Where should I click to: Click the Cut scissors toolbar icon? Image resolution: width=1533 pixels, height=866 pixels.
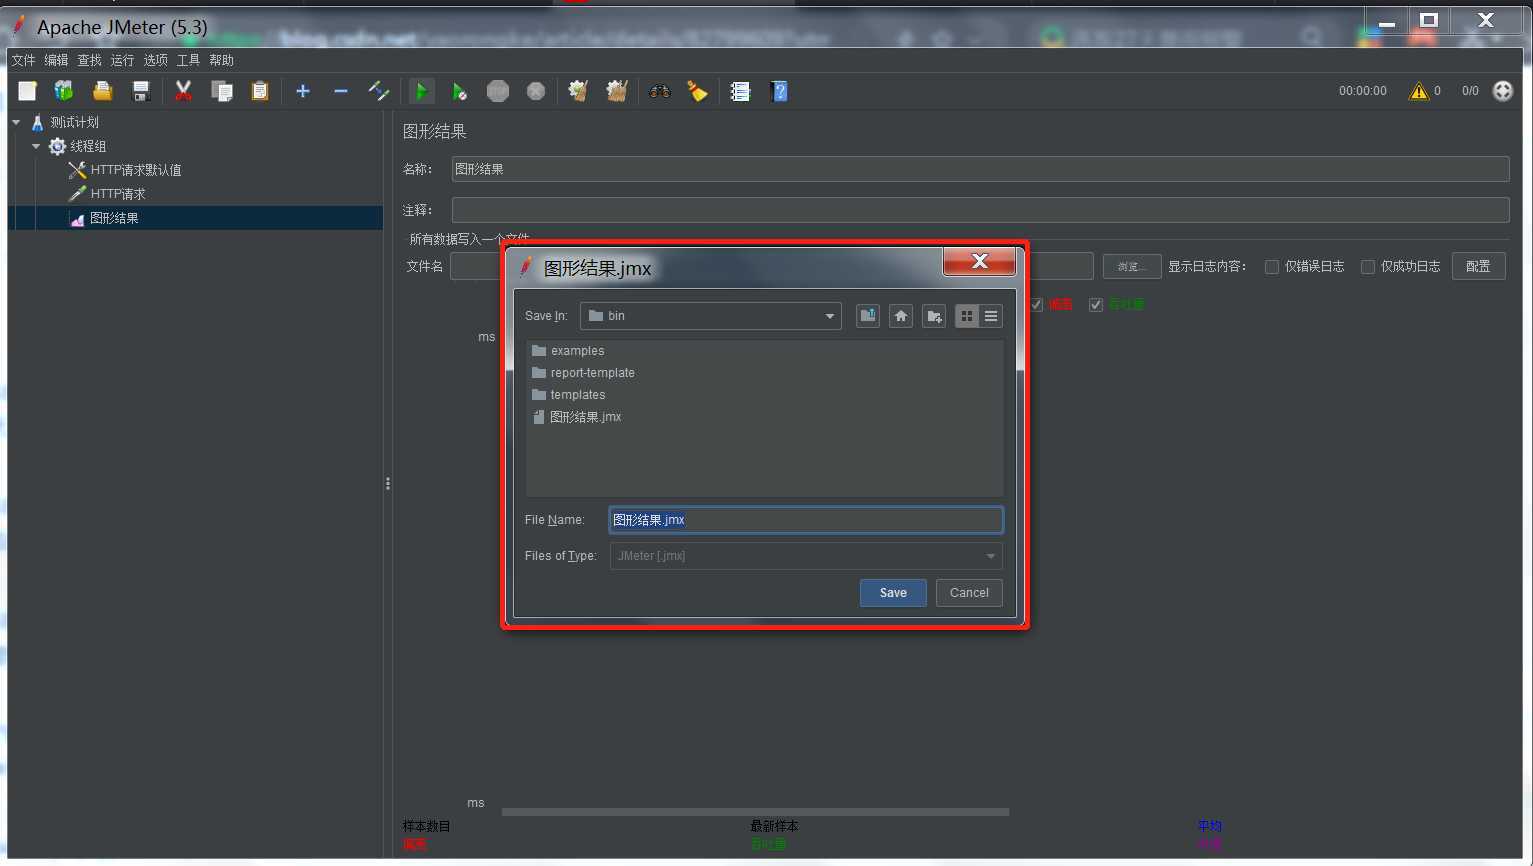(x=183, y=91)
